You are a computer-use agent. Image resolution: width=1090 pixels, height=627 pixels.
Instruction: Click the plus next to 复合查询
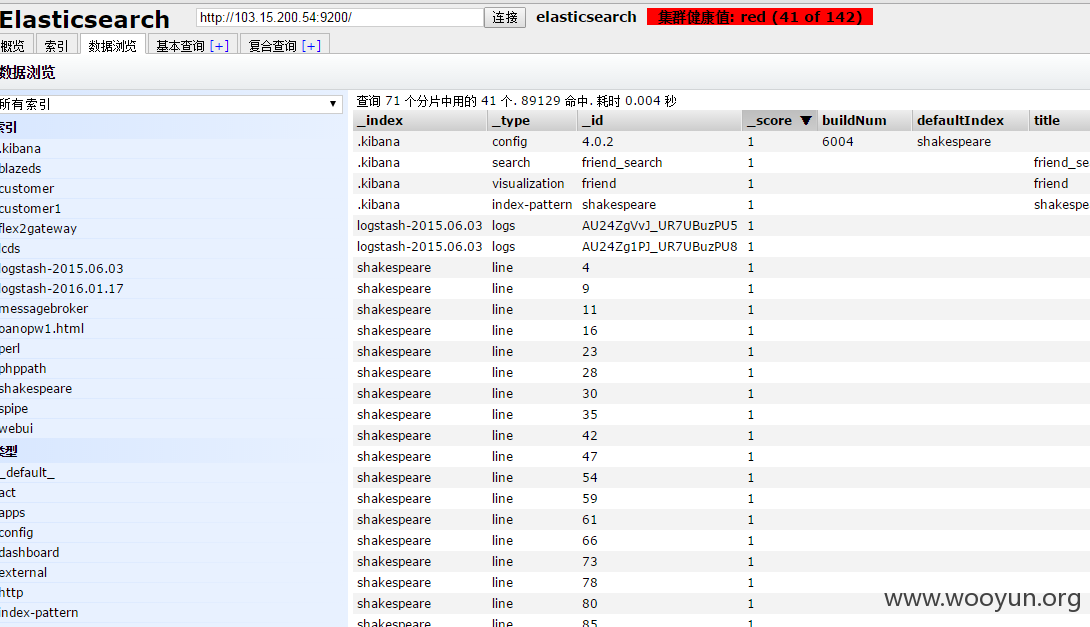pyautogui.click(x=311, y=46)
